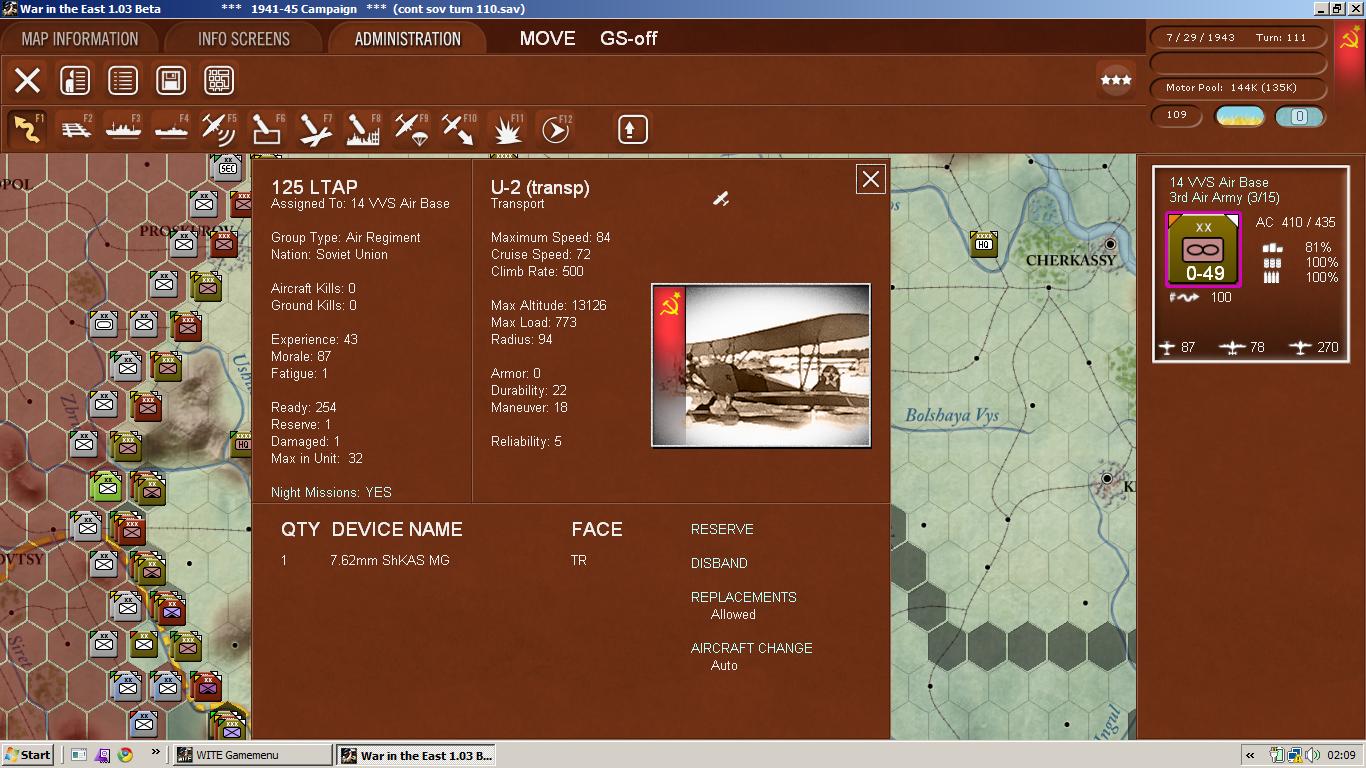The width and height of the screenshot is (1366, 768).
Task: Open the Info Screens tab
Action: tap(244, 39)
